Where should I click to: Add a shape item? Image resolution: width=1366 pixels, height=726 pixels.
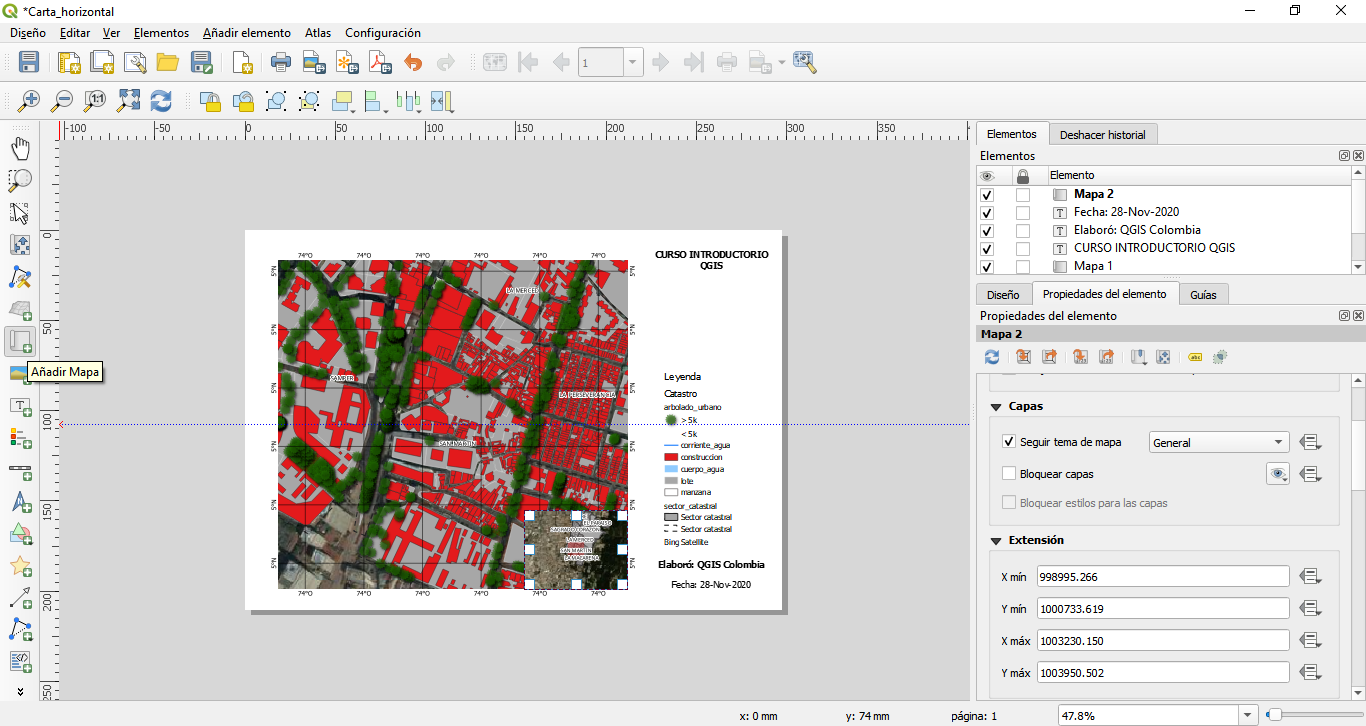[20, 534]
